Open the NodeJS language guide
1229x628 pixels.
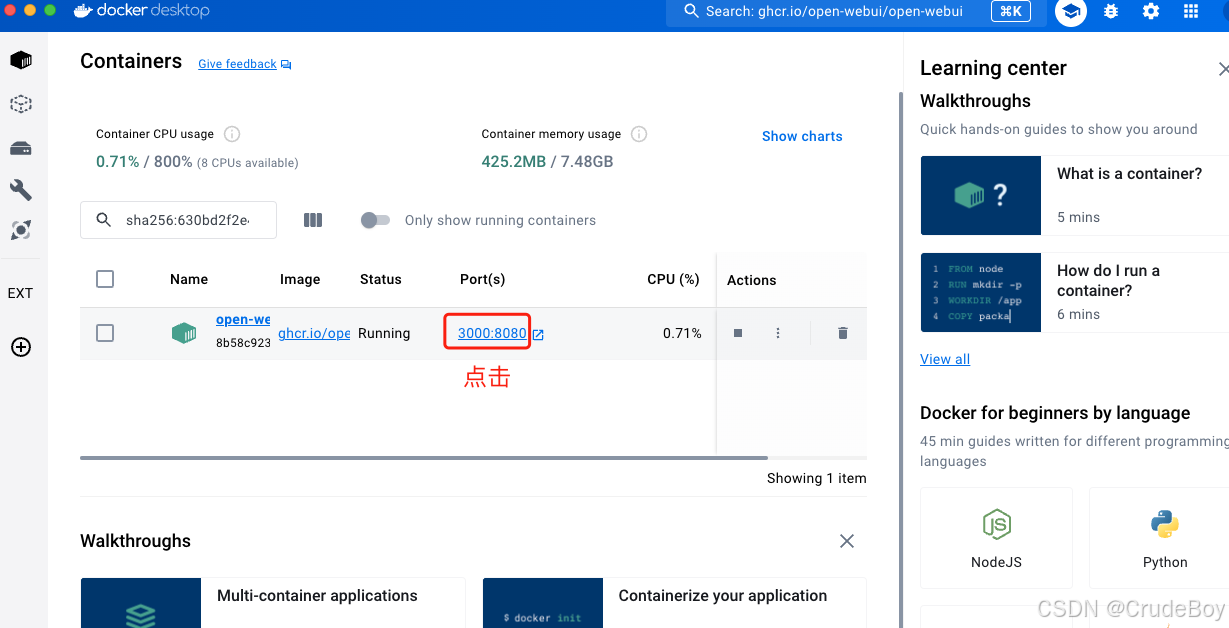point(996,538)
